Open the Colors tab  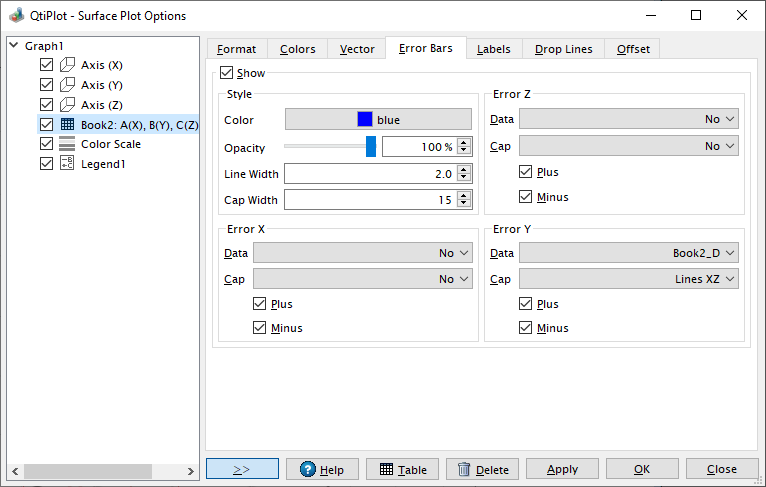tap(297, 49)
